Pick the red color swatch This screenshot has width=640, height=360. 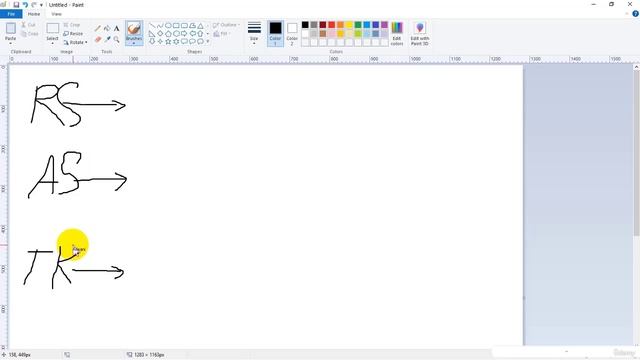331,25
